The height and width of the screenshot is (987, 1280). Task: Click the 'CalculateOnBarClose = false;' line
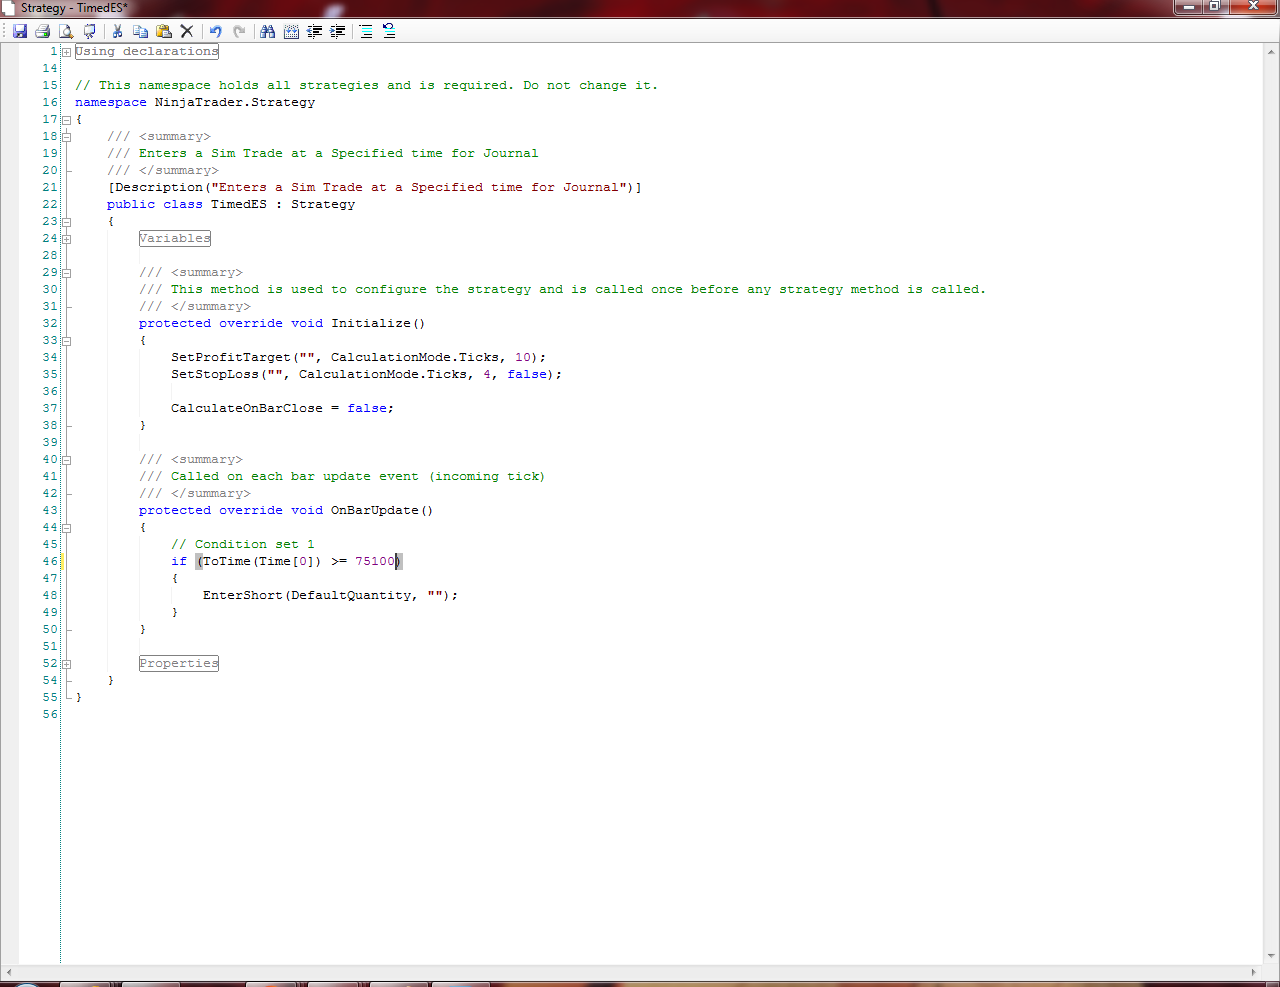click(x=283, y=409)
